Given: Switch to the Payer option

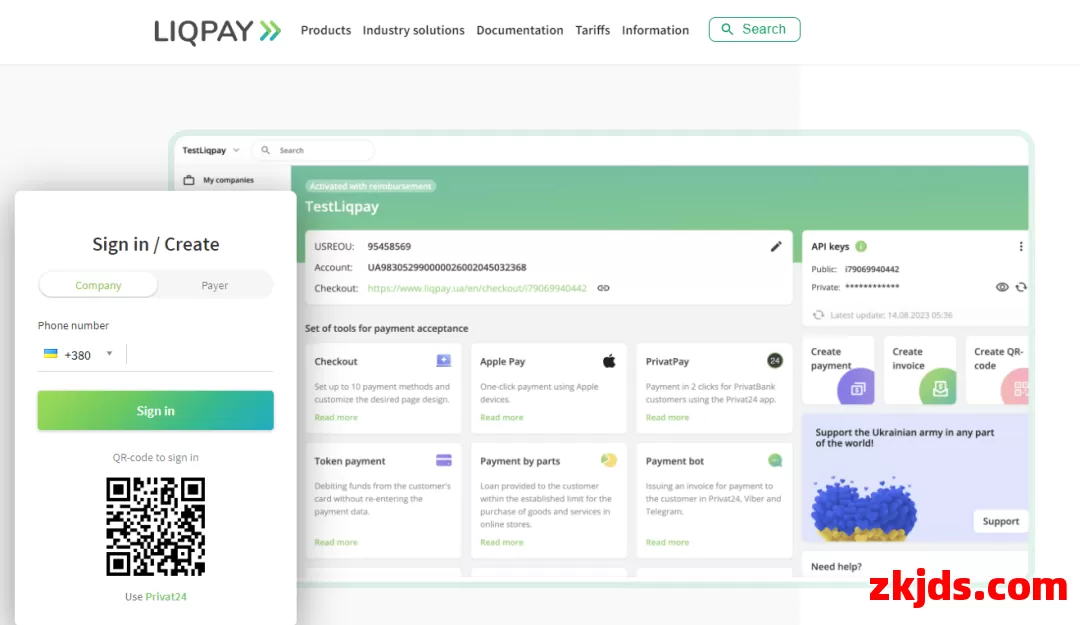Looking at the screenshot, I should click(x=215, y=285).
